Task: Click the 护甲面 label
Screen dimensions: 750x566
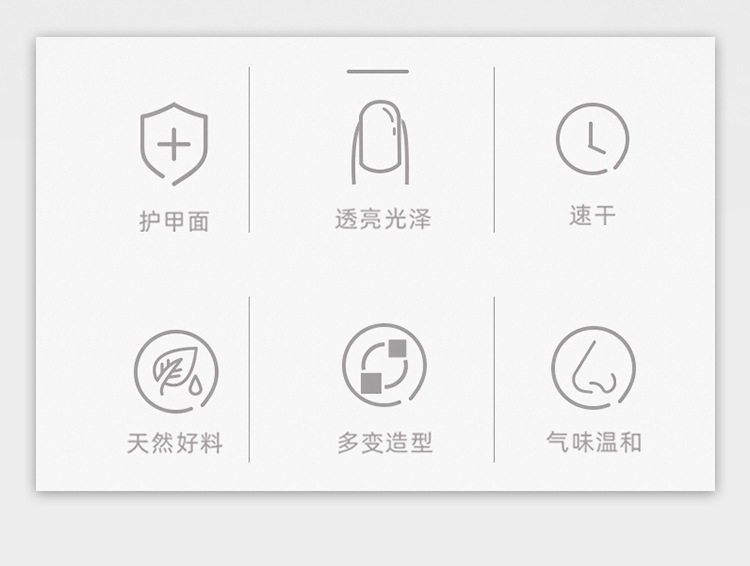Action: [174, 222]
